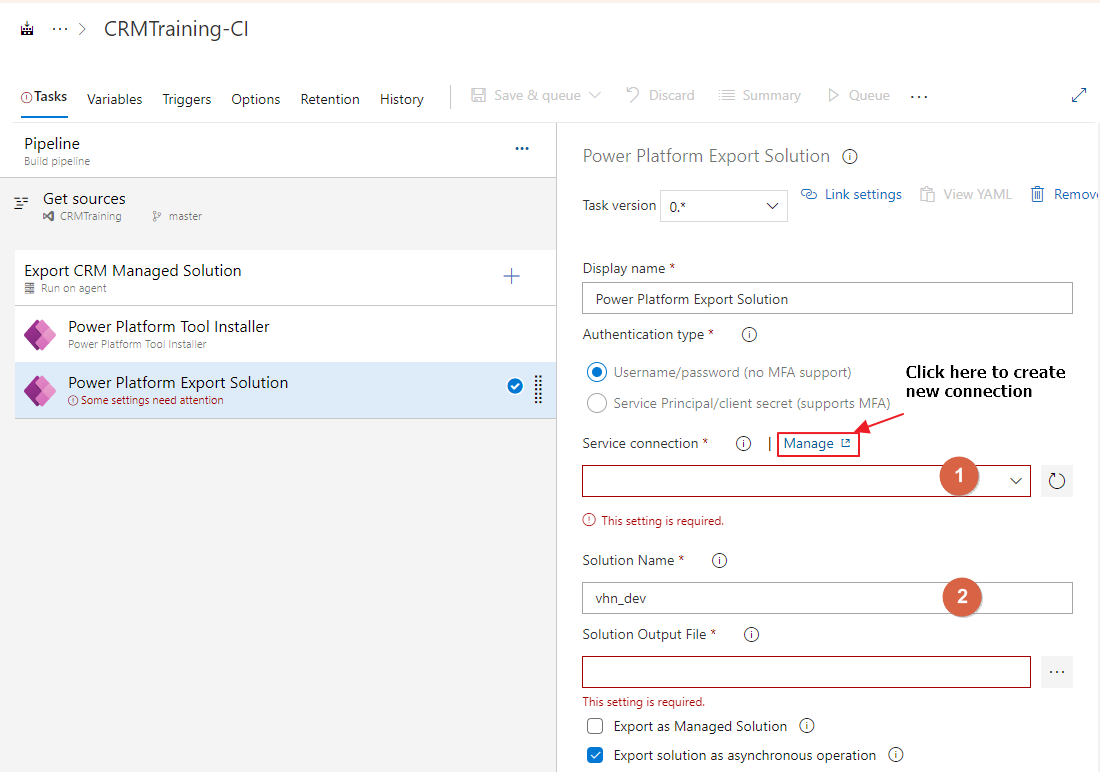
Task: Click the master branch label
Action: 185,216
